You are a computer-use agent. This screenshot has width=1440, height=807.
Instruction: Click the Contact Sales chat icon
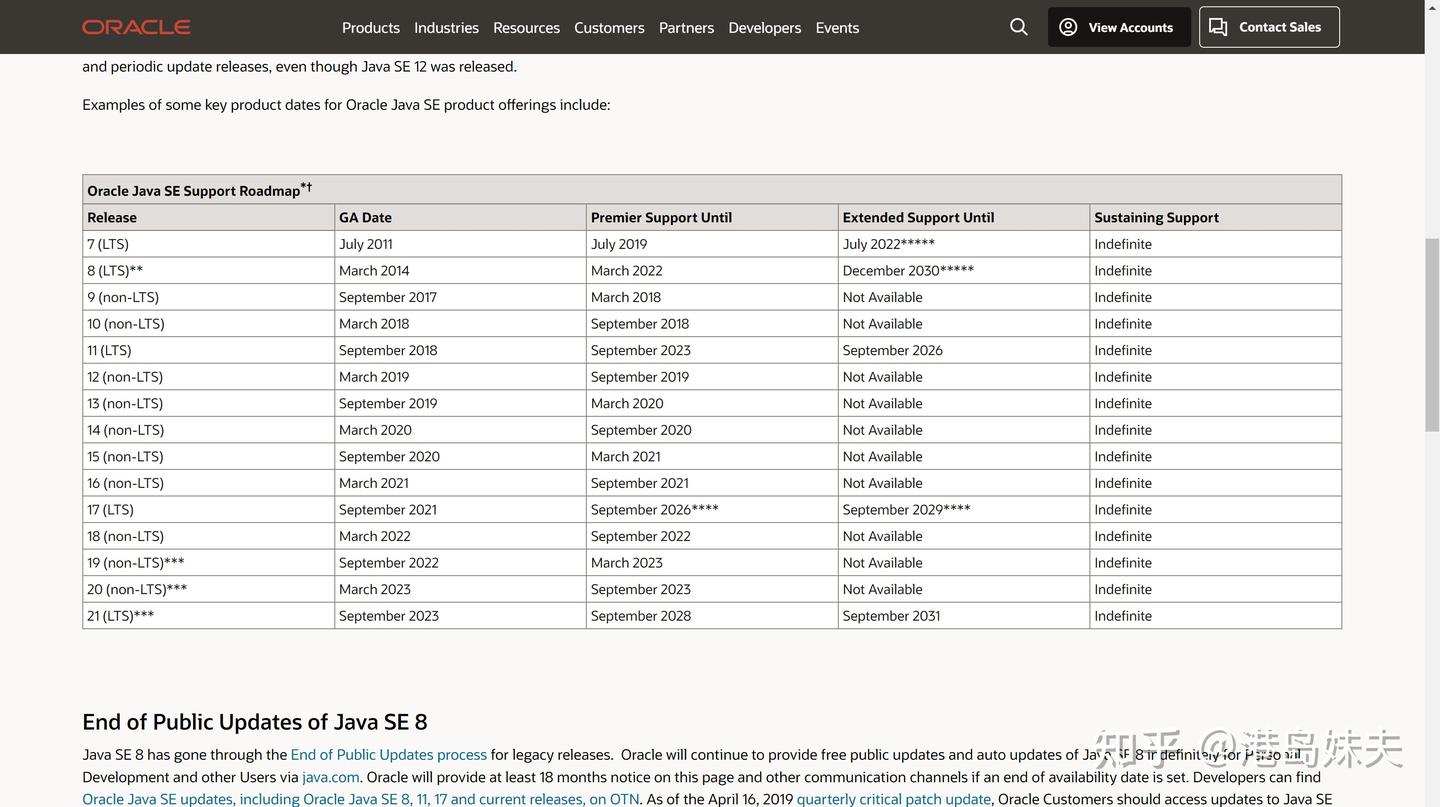(1218, 27)
